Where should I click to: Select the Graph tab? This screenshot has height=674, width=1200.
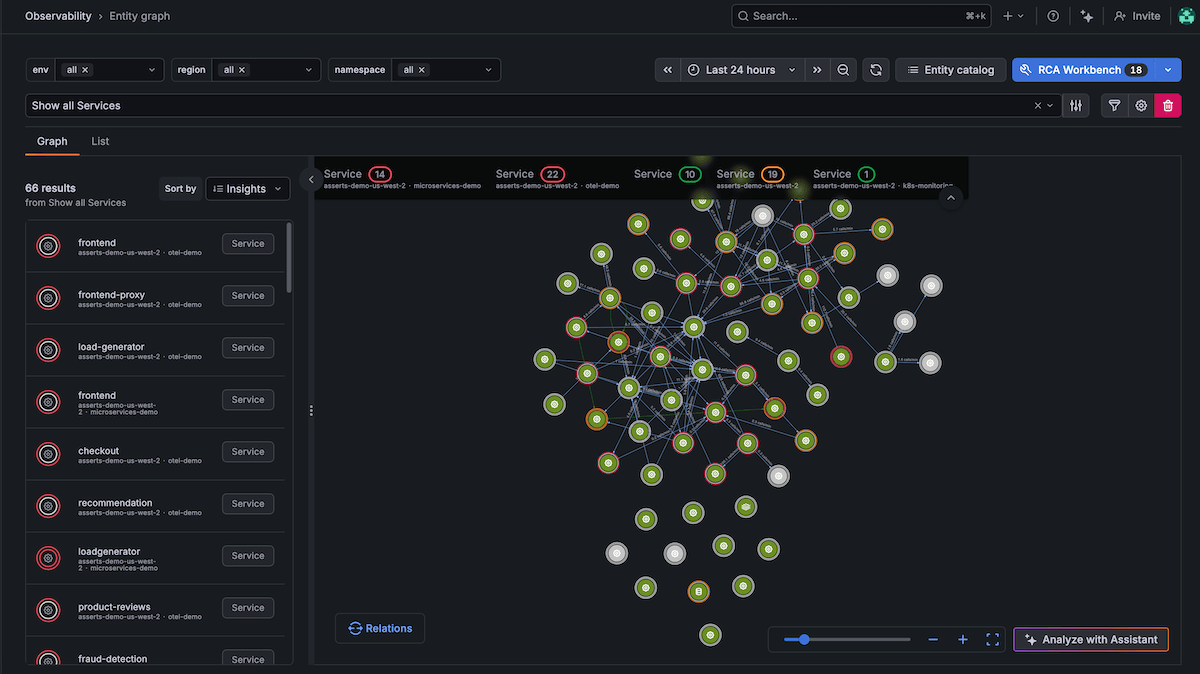pyautogui.click(x=52, y=141)
